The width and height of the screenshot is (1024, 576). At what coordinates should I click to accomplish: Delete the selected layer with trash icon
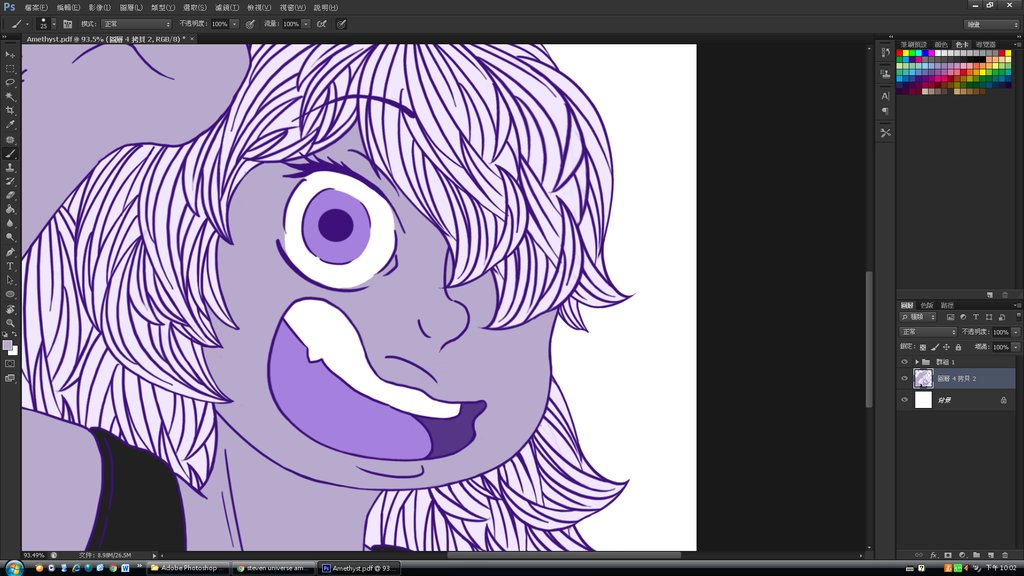(1005, 555)
